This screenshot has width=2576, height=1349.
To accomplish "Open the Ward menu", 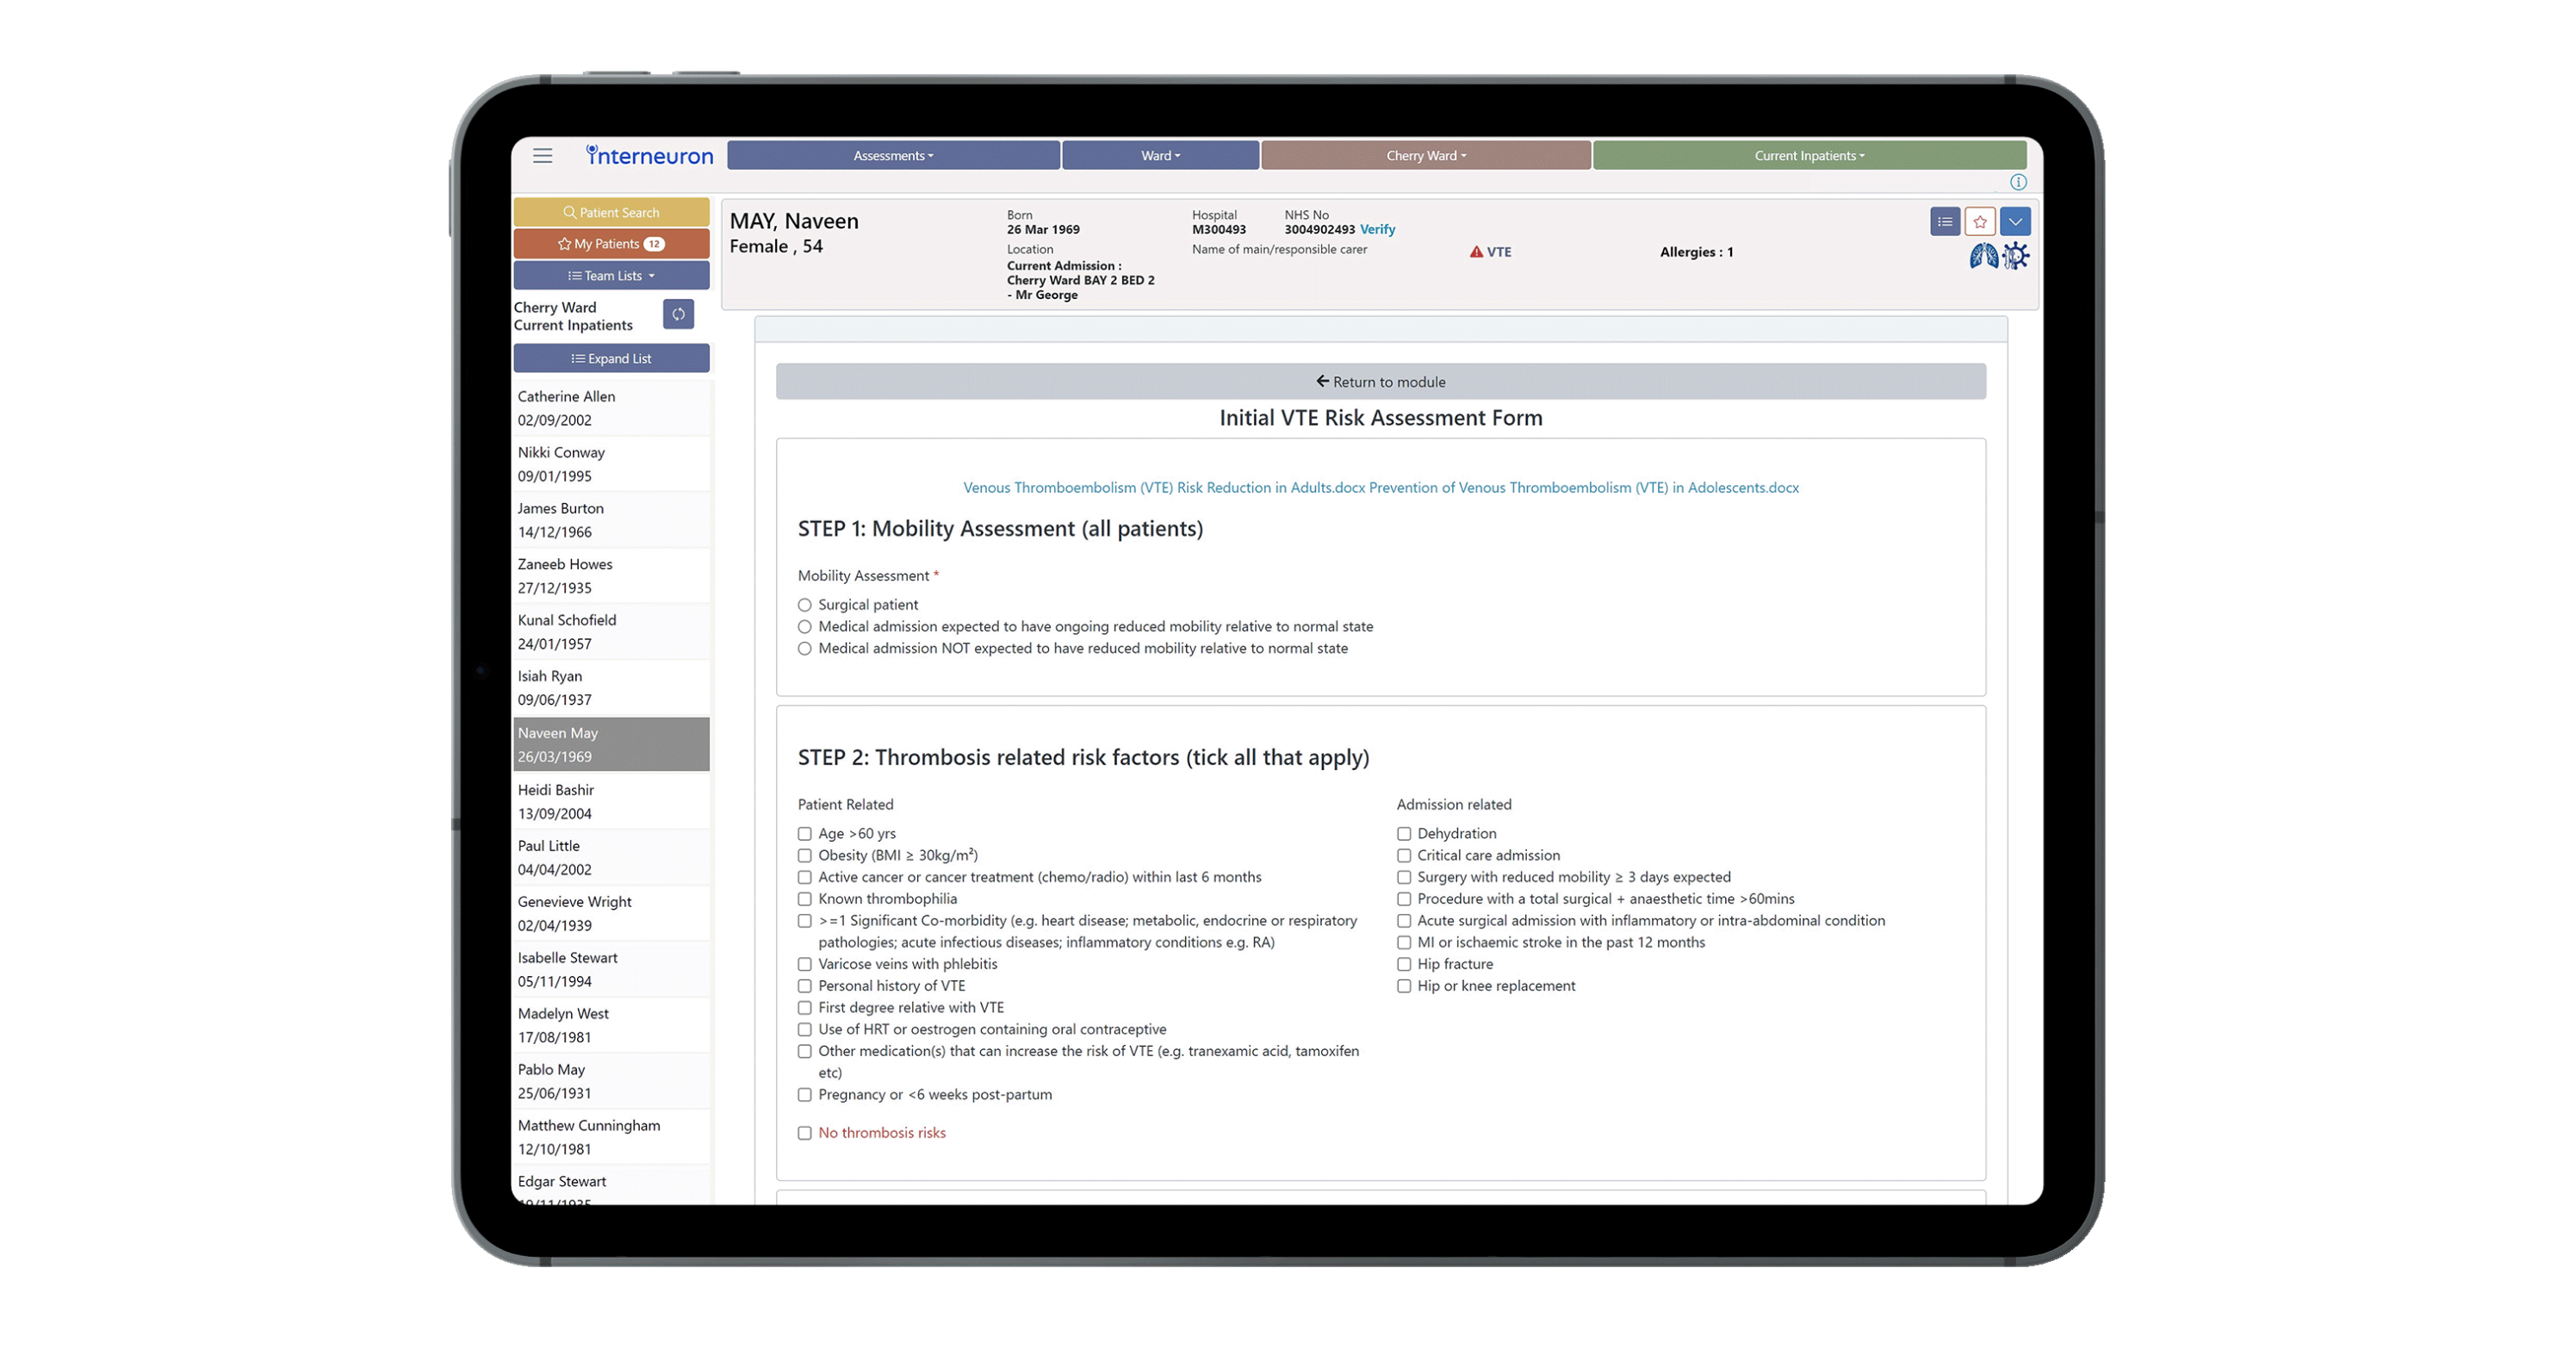I will pyautogui.click(x=1160, y=156).
